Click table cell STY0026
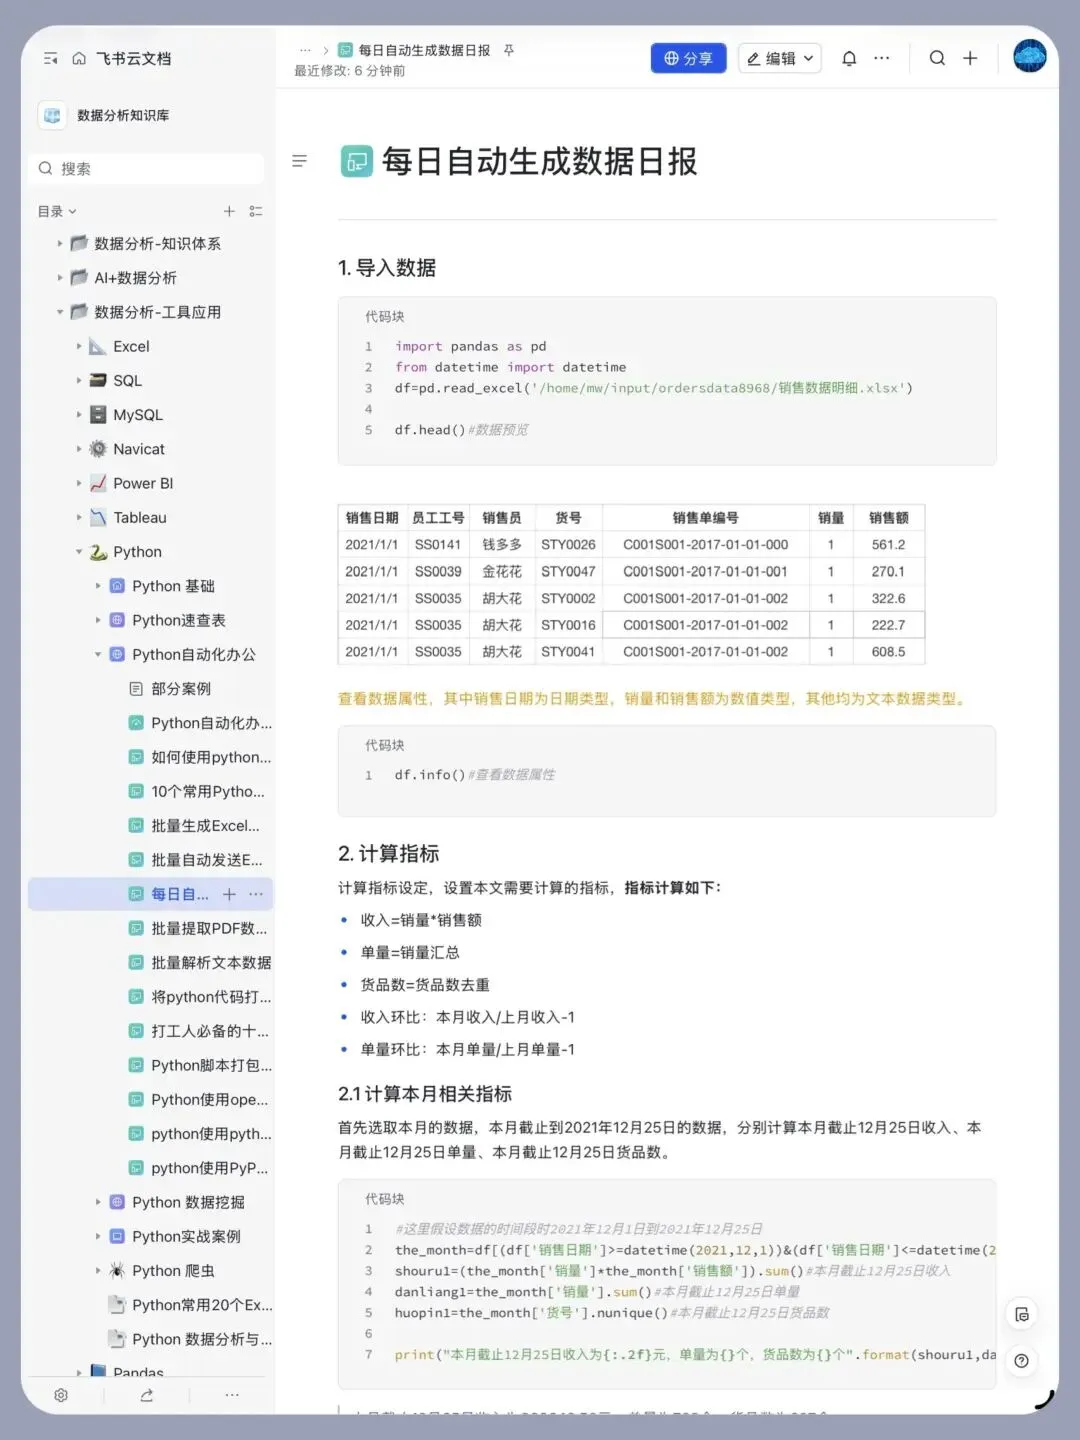 (568, 545)
